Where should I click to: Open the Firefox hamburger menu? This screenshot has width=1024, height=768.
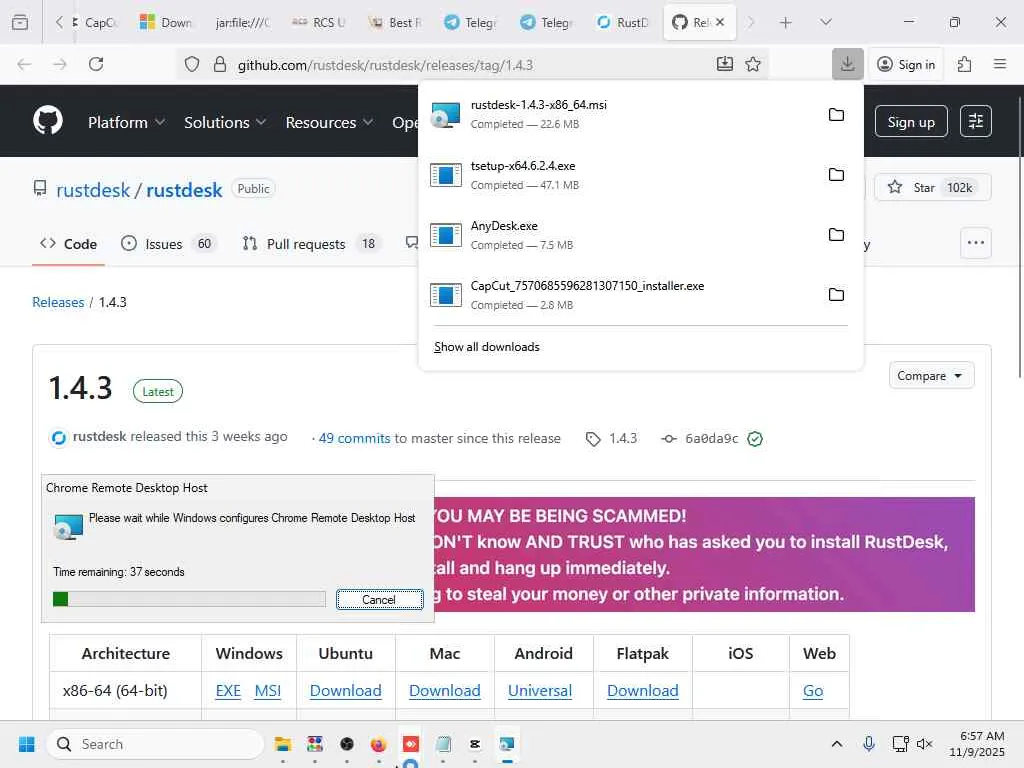pos(1000,64)
